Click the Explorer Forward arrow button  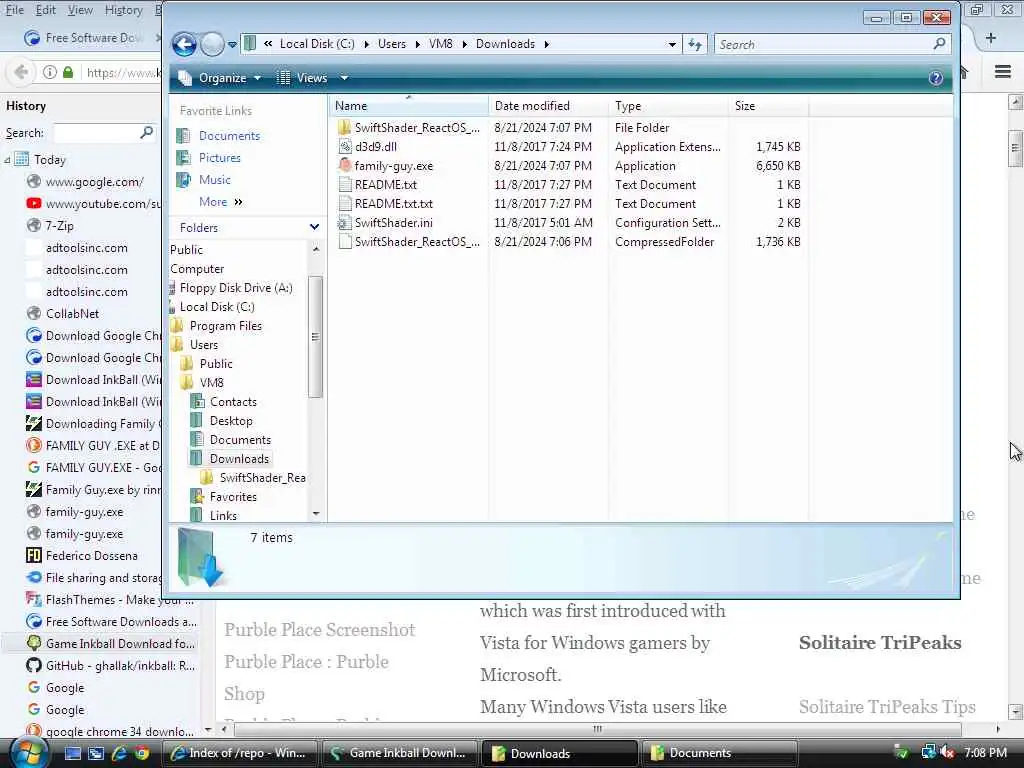tap(212, 44)
